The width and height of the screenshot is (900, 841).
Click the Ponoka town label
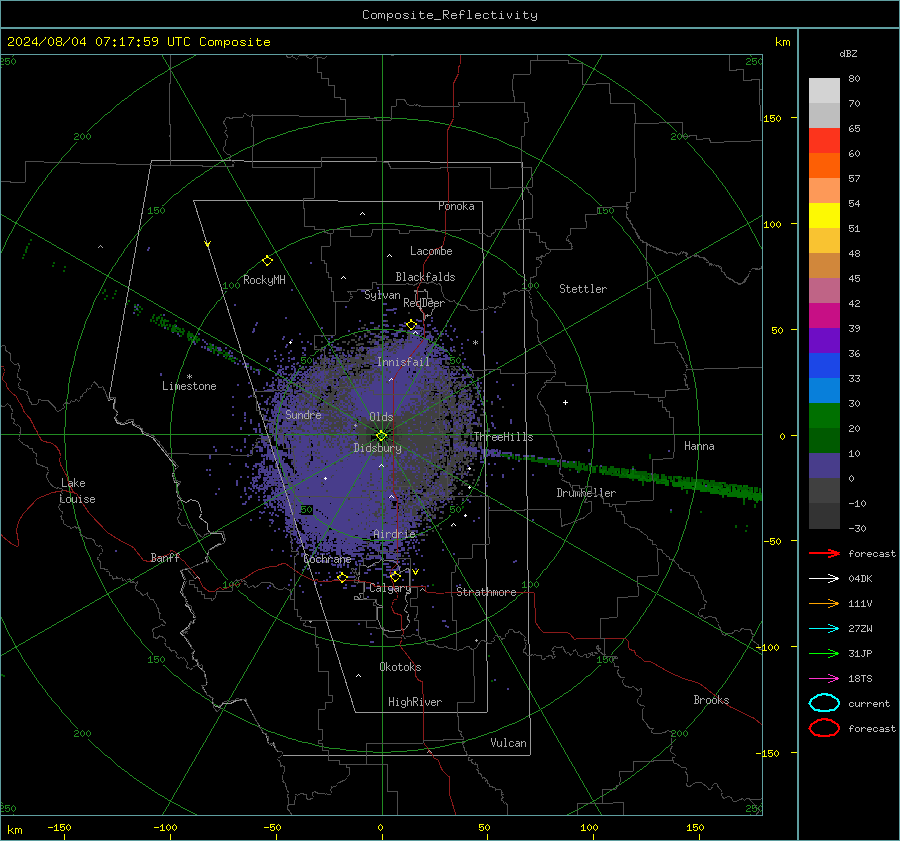pos(456,206)
